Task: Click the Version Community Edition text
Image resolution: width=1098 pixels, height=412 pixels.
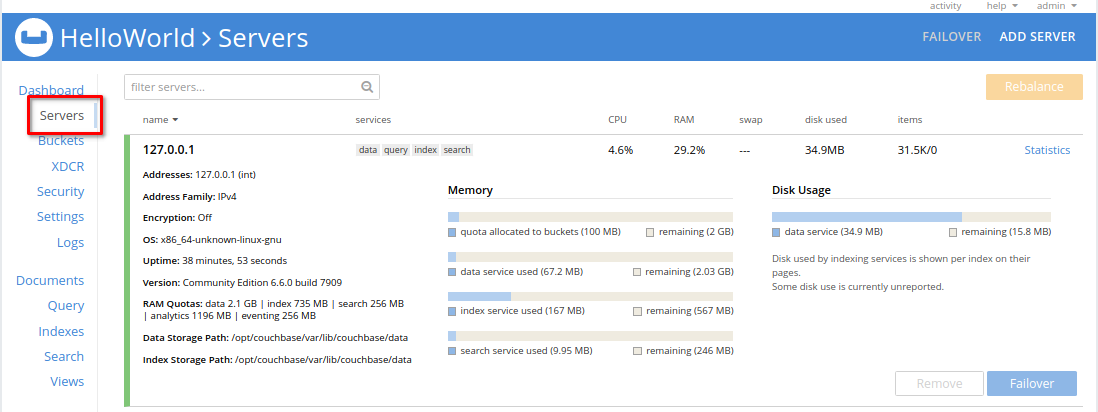Action: [242, 282]
